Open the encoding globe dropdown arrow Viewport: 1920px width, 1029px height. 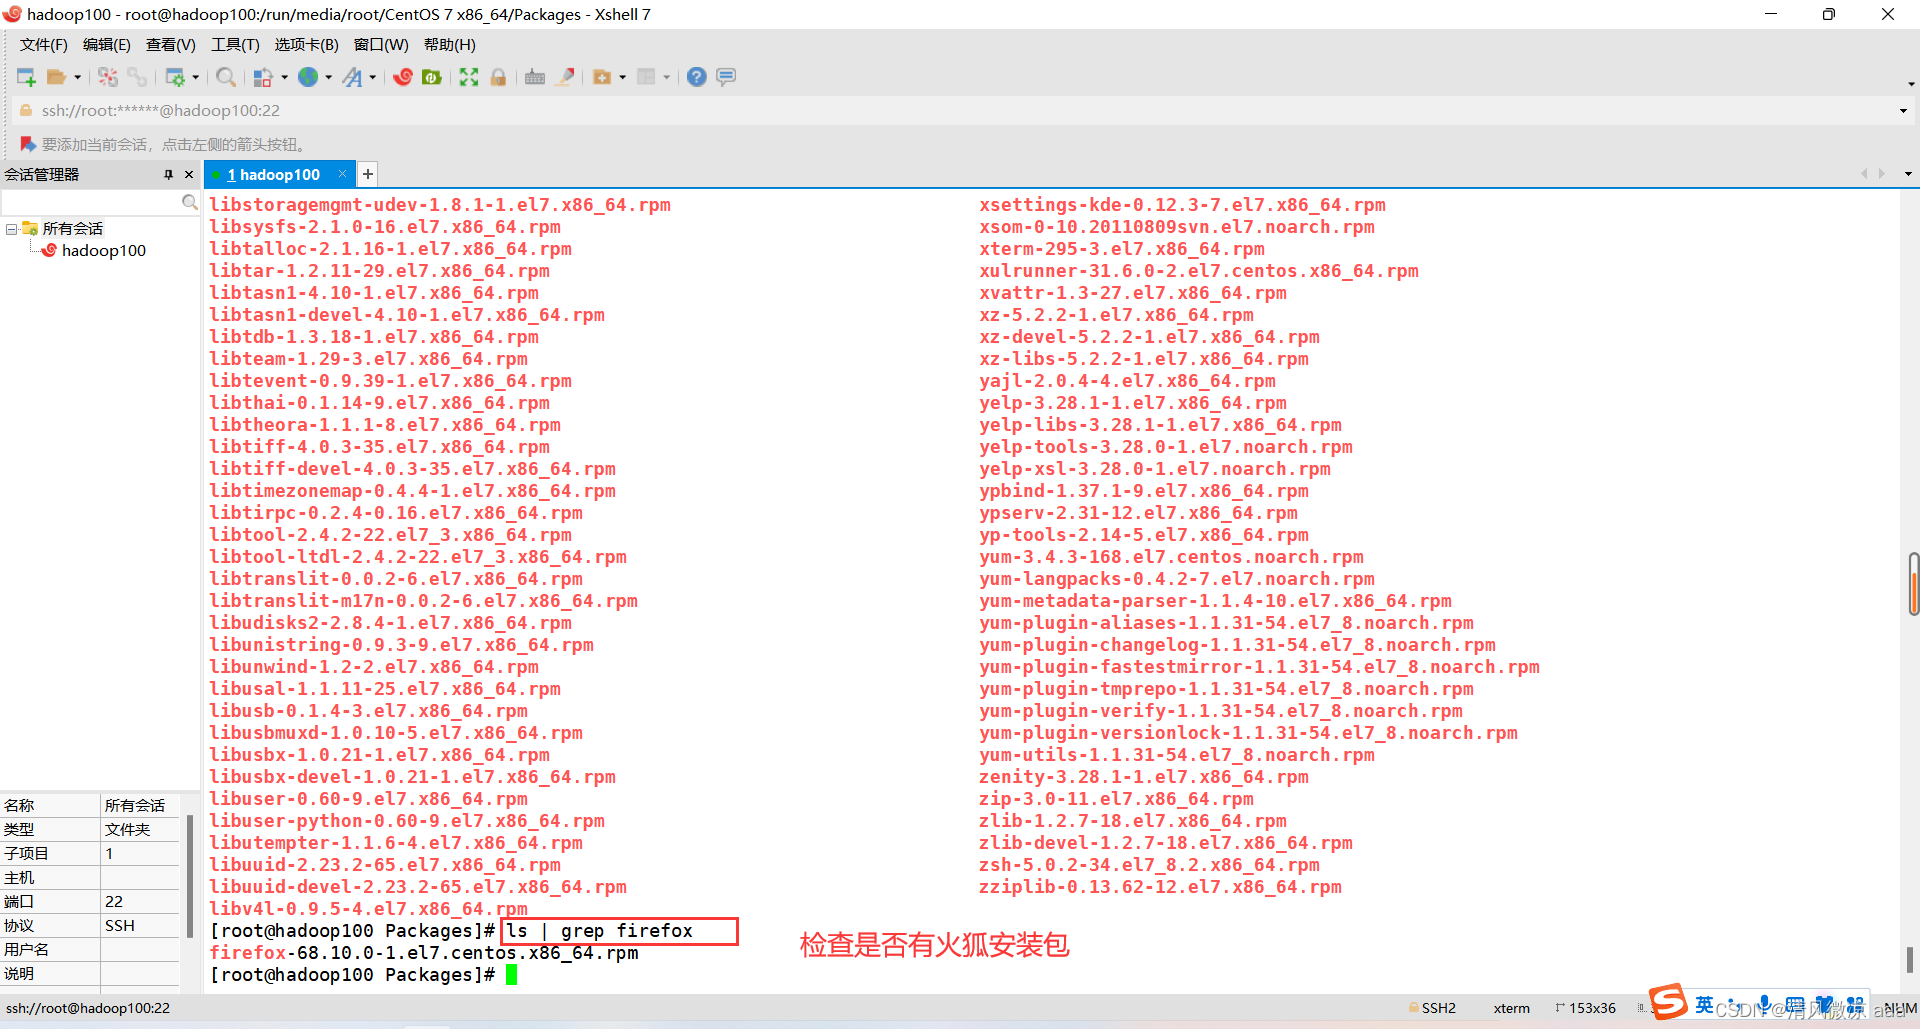(328, 77)
